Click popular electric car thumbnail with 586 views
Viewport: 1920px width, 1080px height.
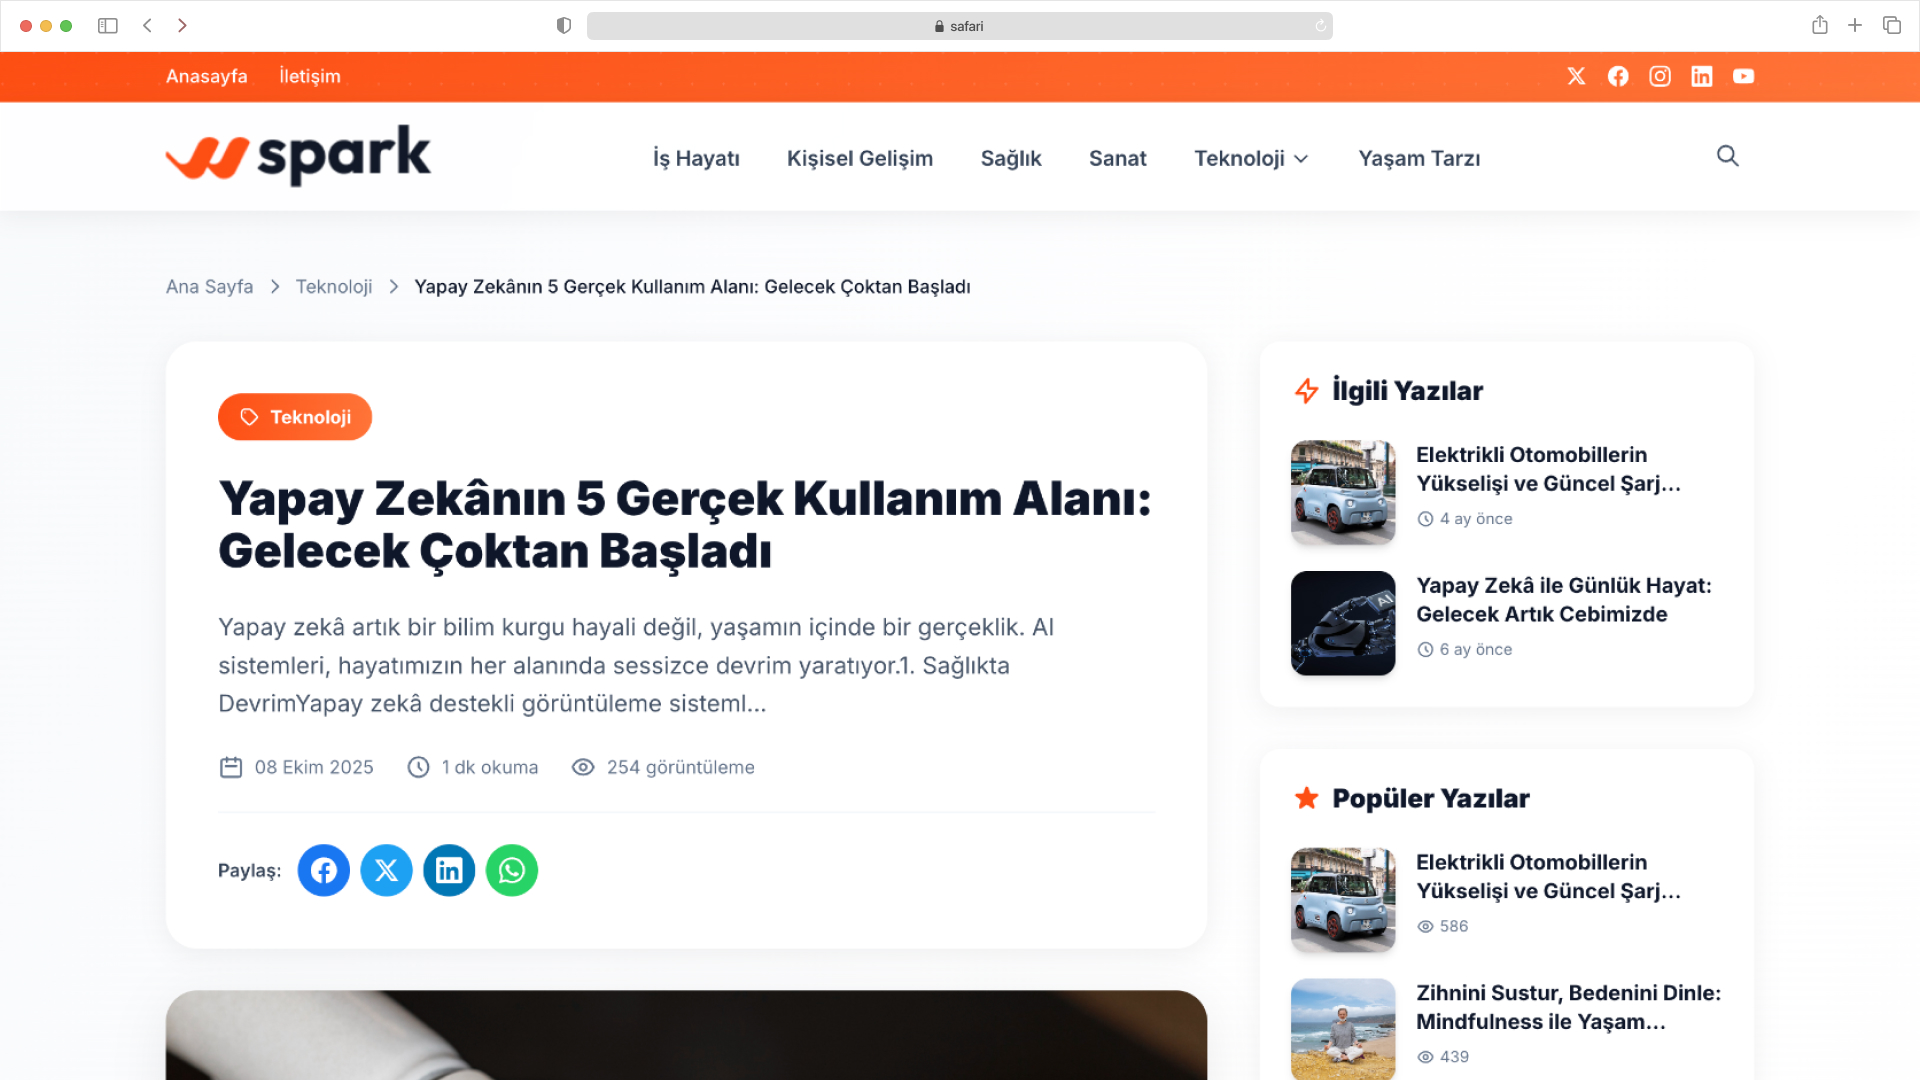(x=1343, y=900)
